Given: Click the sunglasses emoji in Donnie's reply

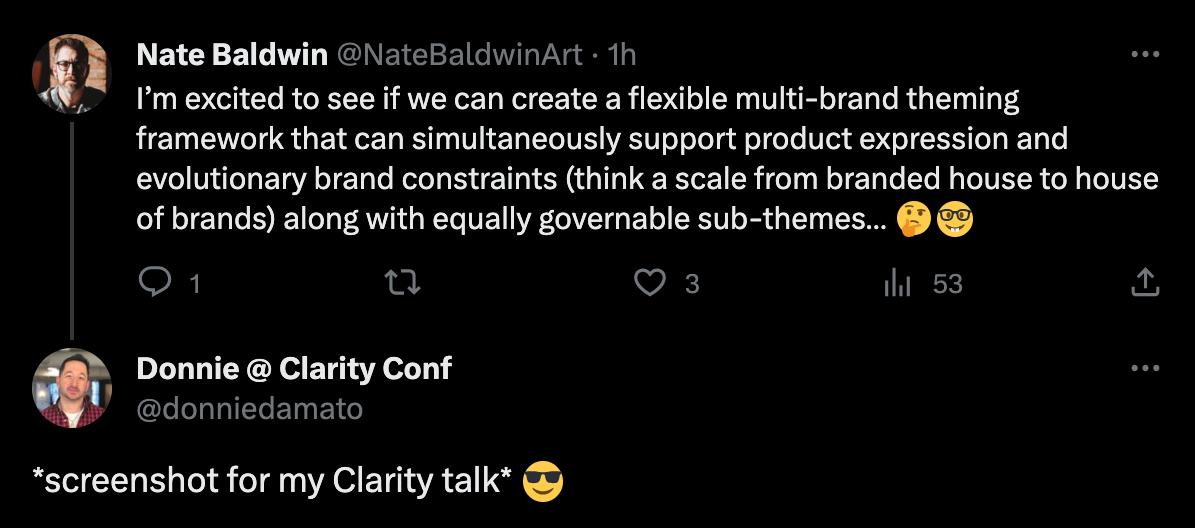Looking at the screenshot, I should [x=543, y=482].
